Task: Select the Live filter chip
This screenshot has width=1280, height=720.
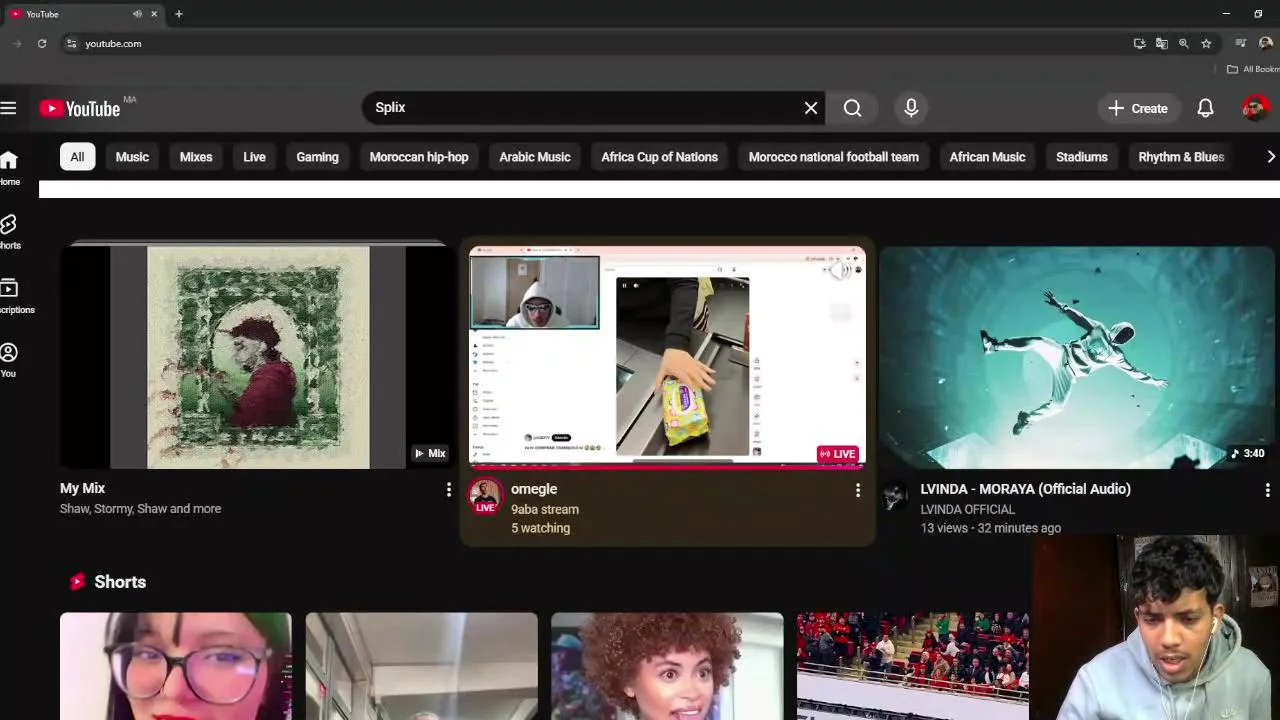Action: [254, 157]
